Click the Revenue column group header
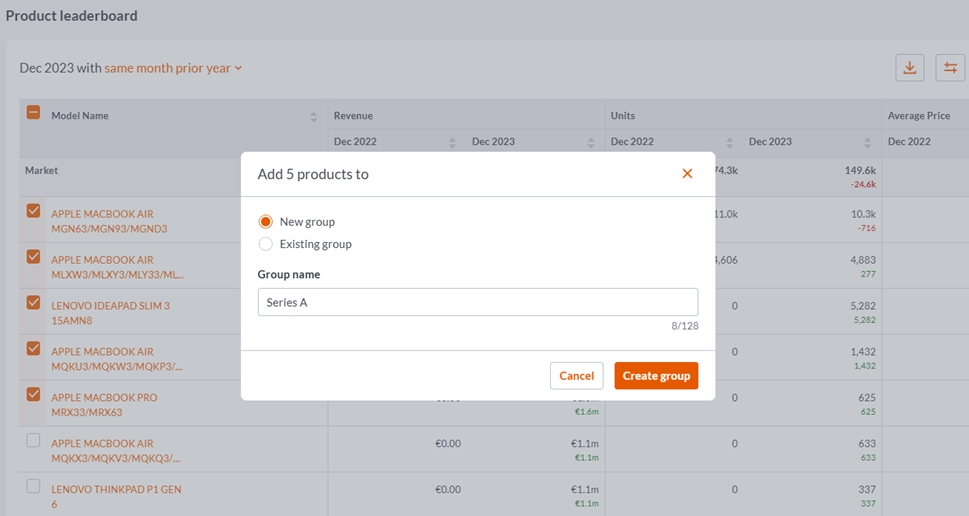 pyautogui.click(x=353, y=116)
